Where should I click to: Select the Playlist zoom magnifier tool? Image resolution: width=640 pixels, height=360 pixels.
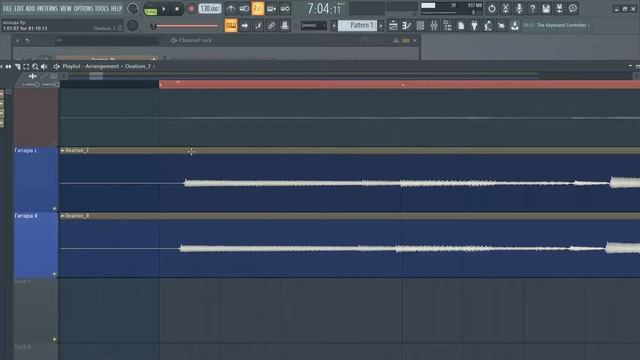tap(35, 67)
